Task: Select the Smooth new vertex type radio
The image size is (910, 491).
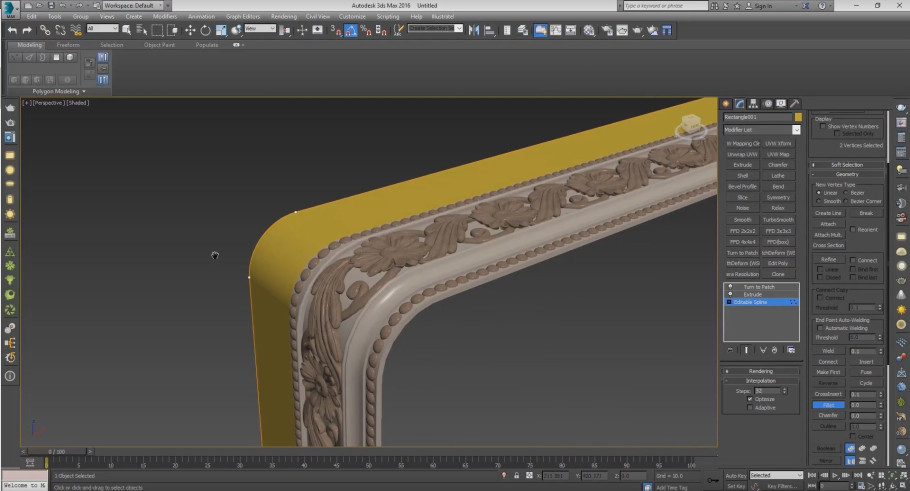Action: click(x=819, y=201)
